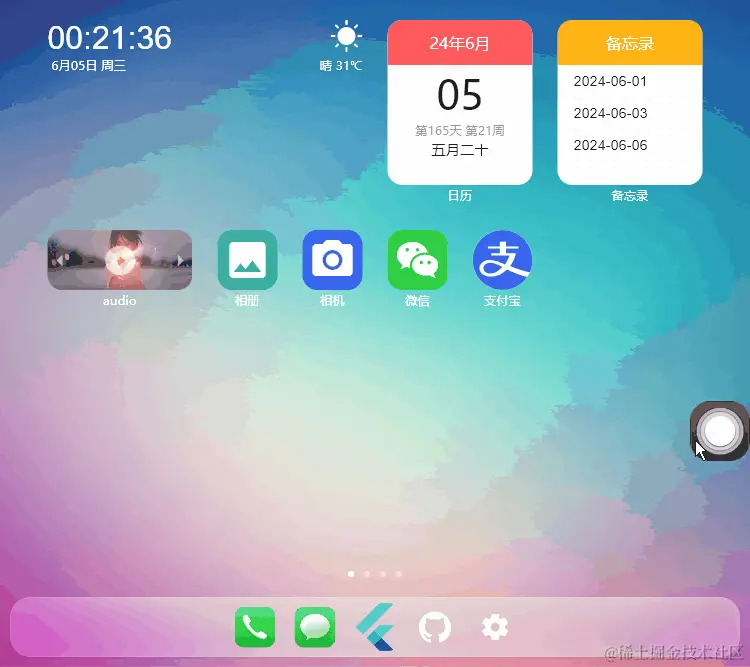
Task: Open the 微信 WeChat app
Action: click(x=418, y=260)
